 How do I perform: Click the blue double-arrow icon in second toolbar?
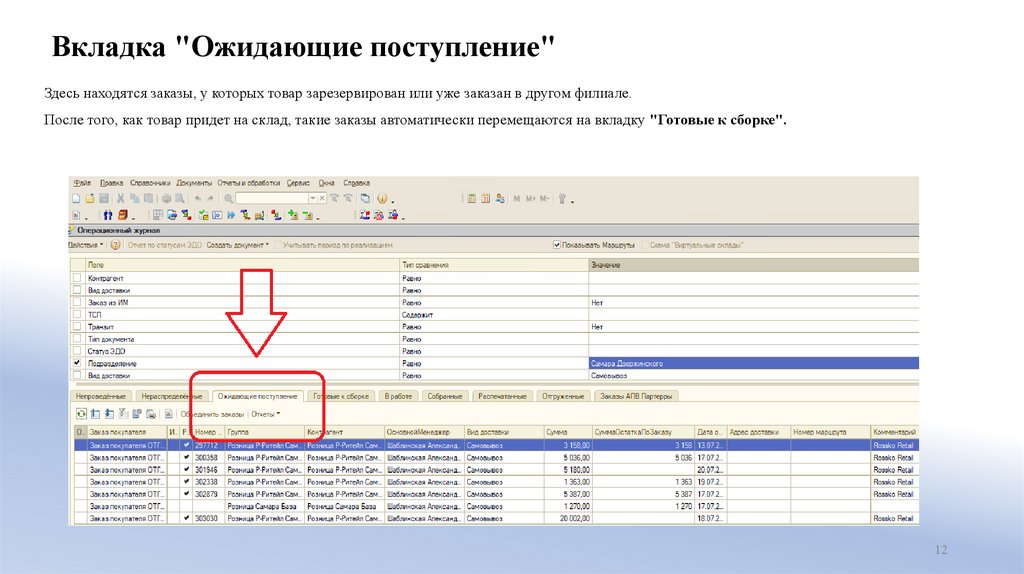pos(231,215)
